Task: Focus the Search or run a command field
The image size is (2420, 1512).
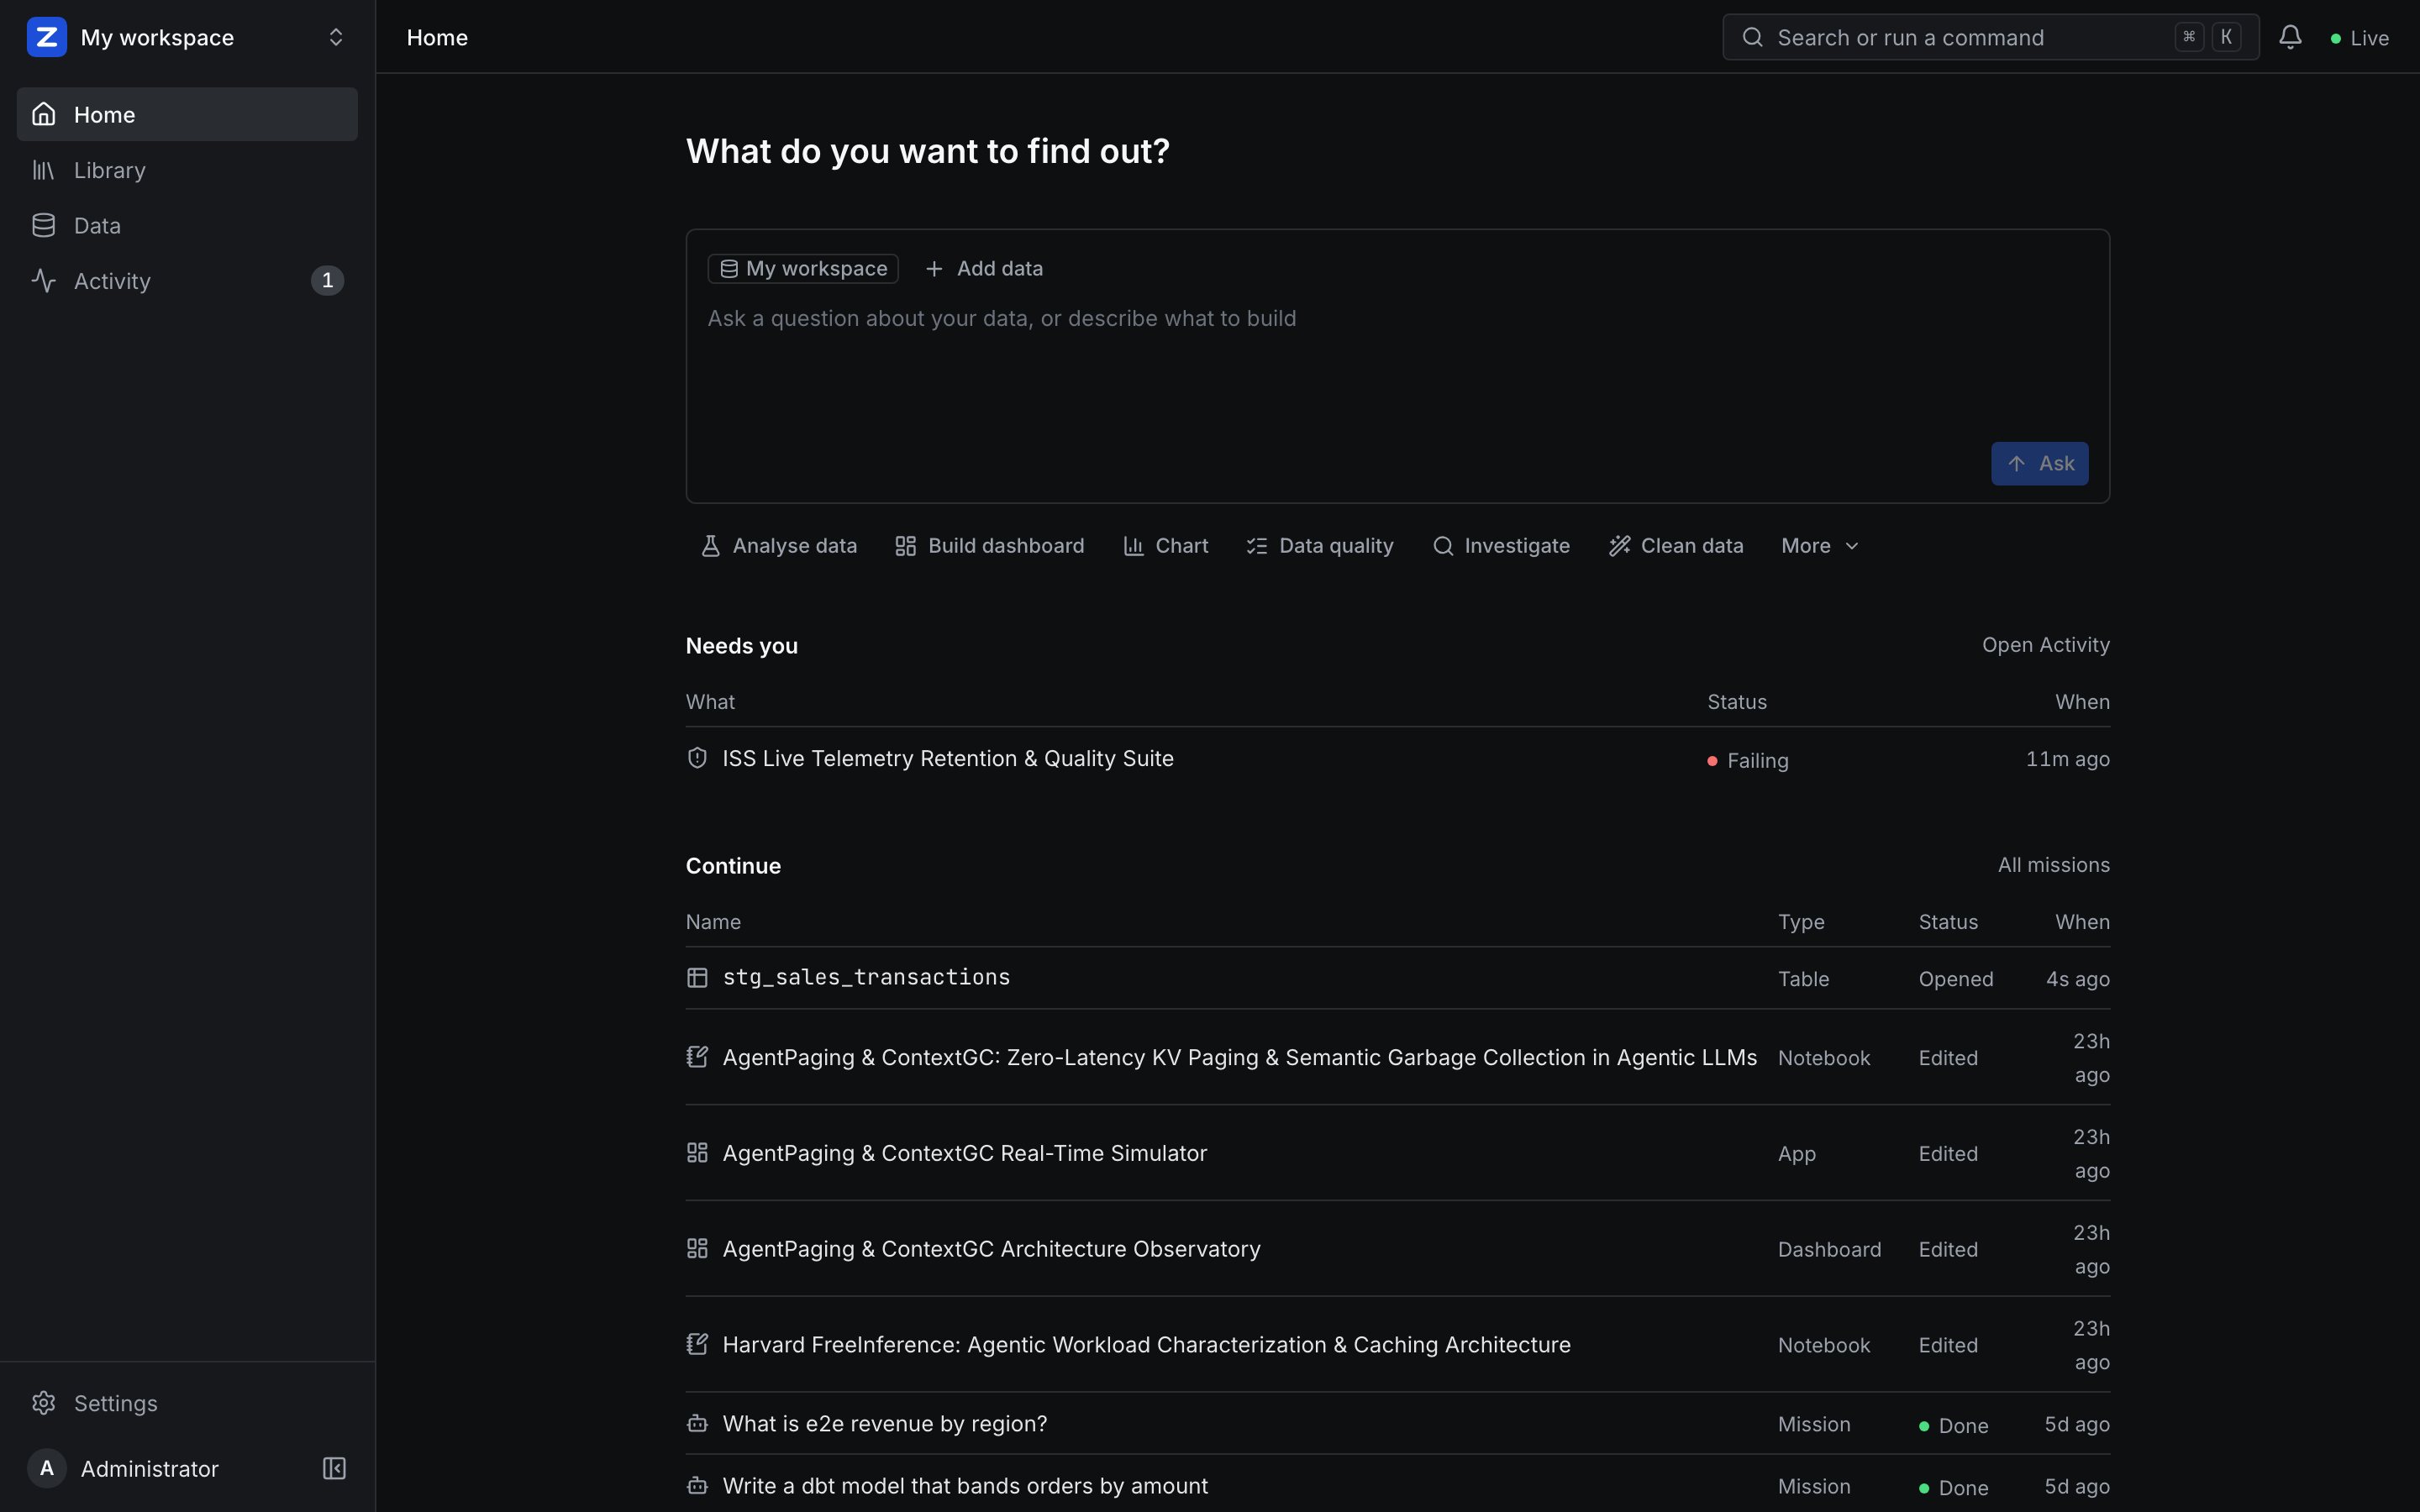Action: (x=1990, y=37)
